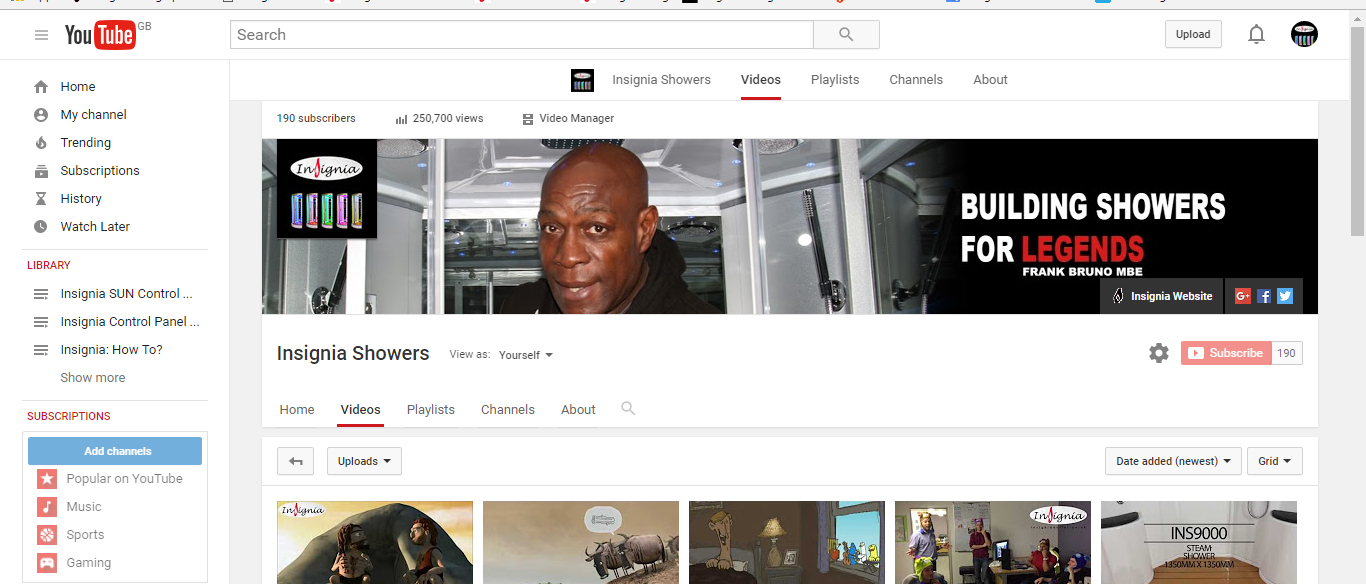Click the search magnifier button
The image size is (1366, 584).
point(846,34)
